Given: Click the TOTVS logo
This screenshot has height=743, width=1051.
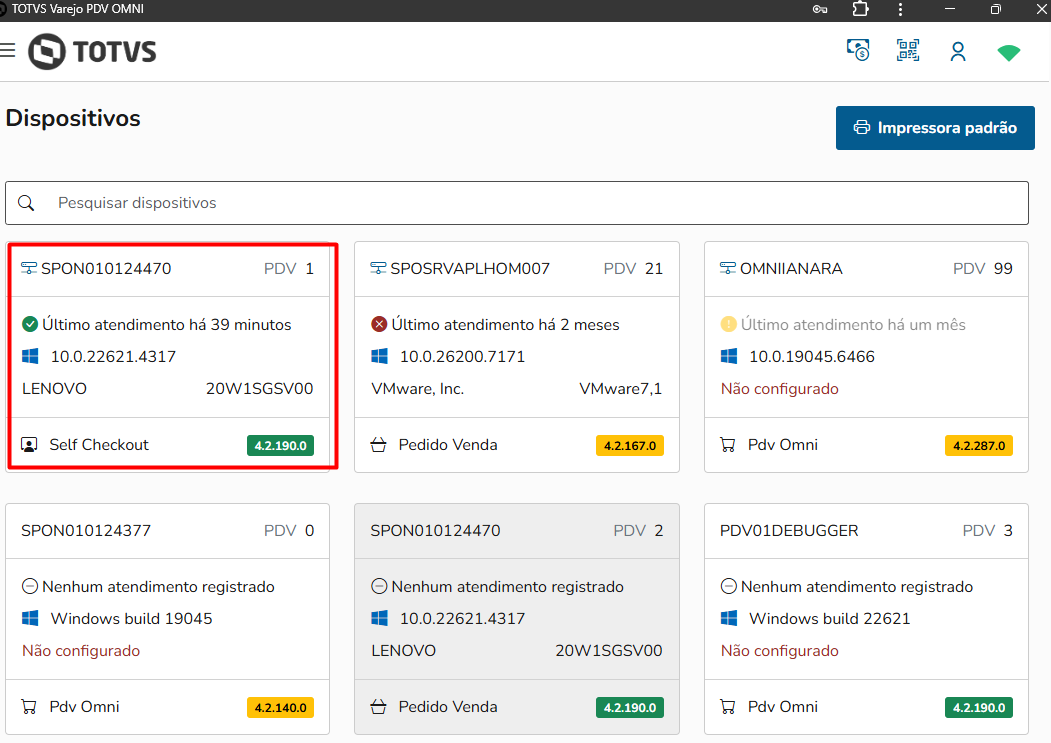Looking at the screenshot, I should 92,52.
